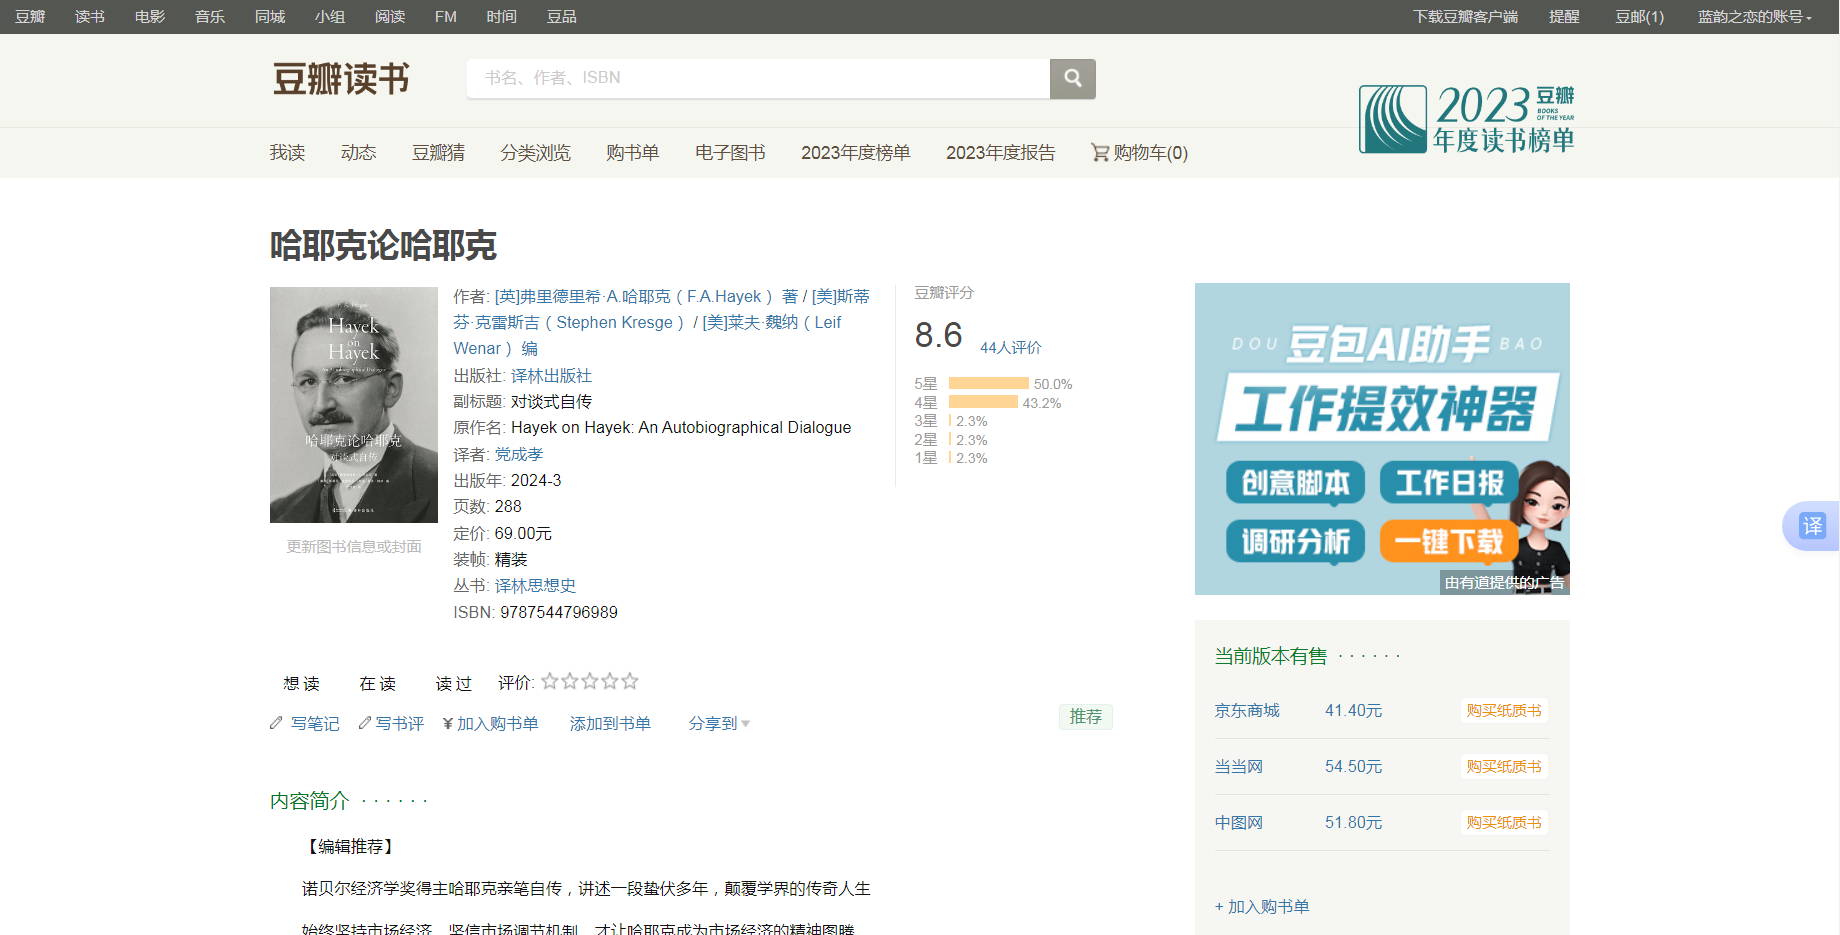Focus the book search input field

coord(758,78)
